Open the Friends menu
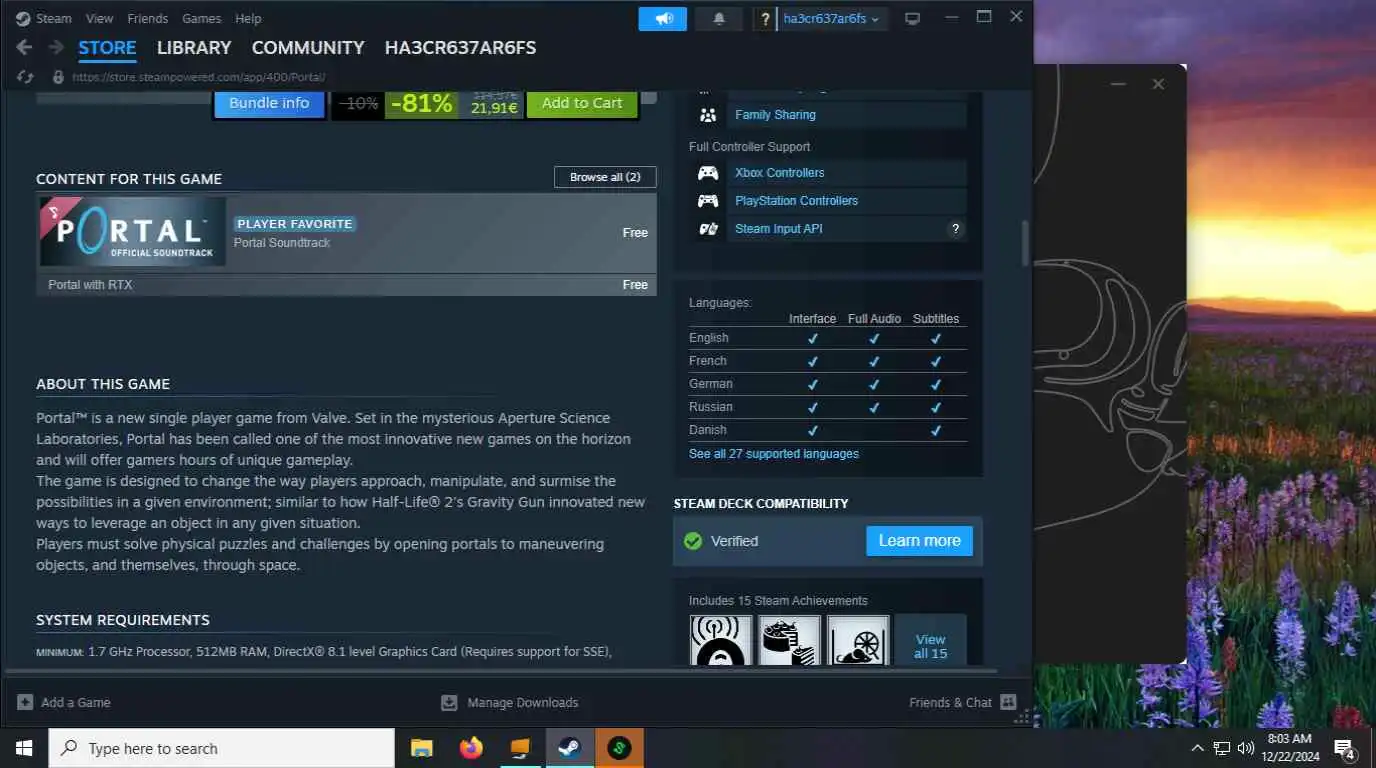Screen dimensions: 1376x768 148,18
